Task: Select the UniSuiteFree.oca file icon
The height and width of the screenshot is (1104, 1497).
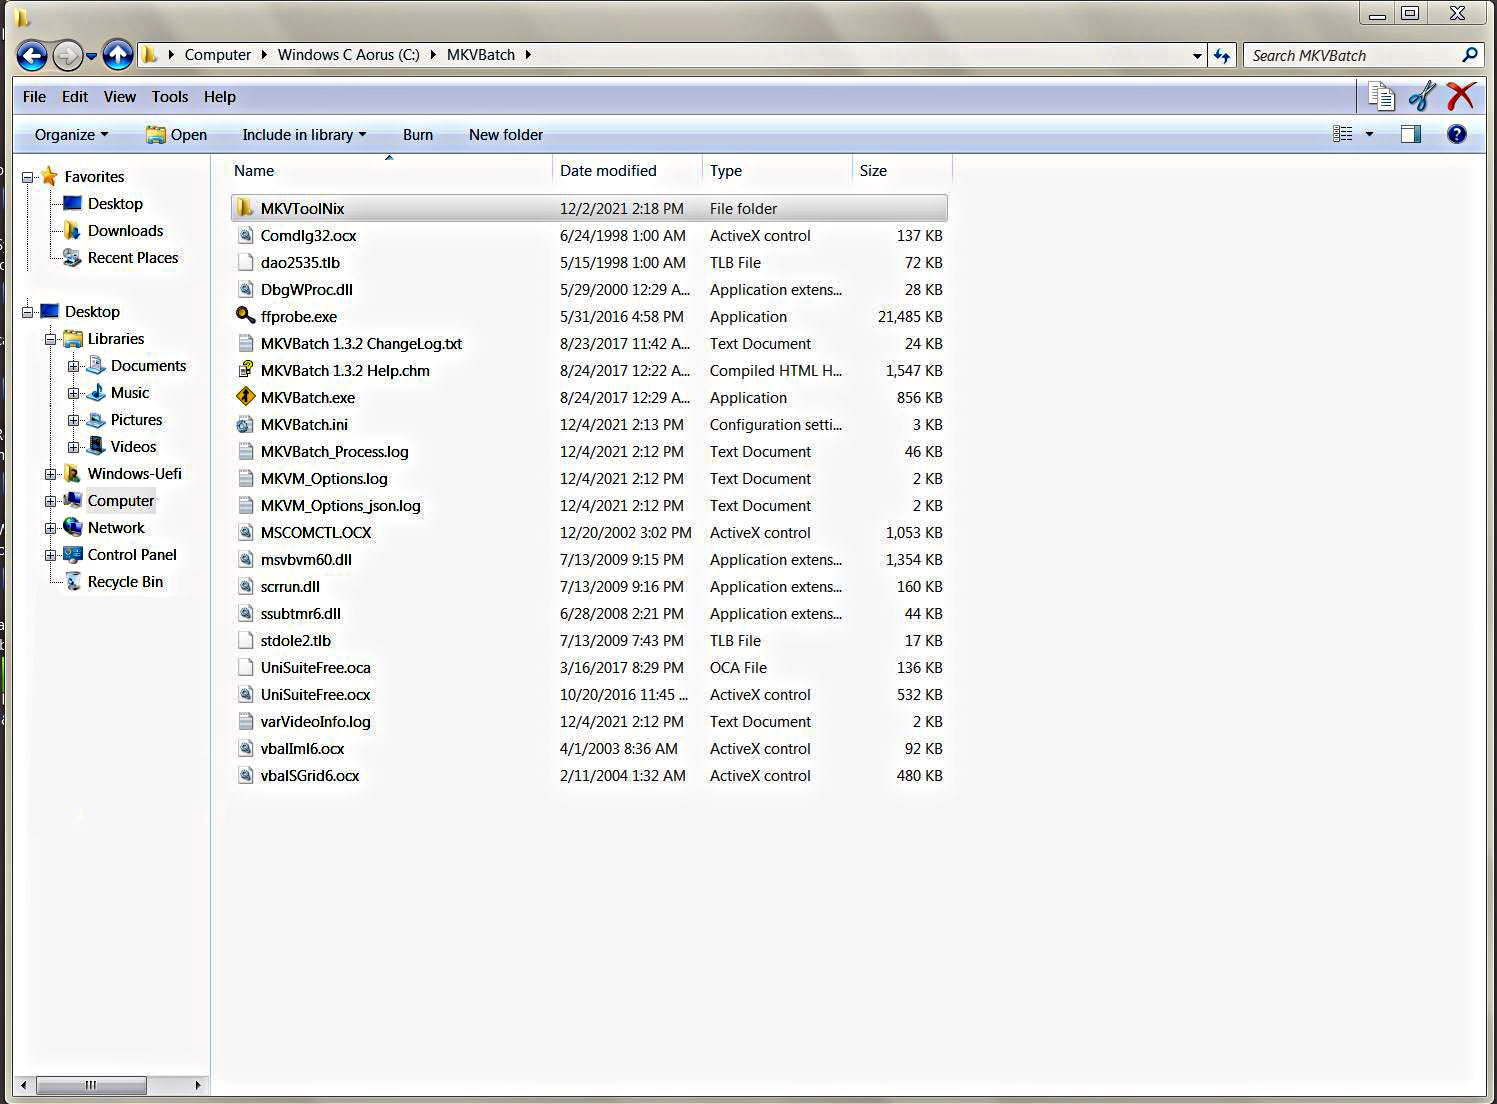Action: (245, 667)
